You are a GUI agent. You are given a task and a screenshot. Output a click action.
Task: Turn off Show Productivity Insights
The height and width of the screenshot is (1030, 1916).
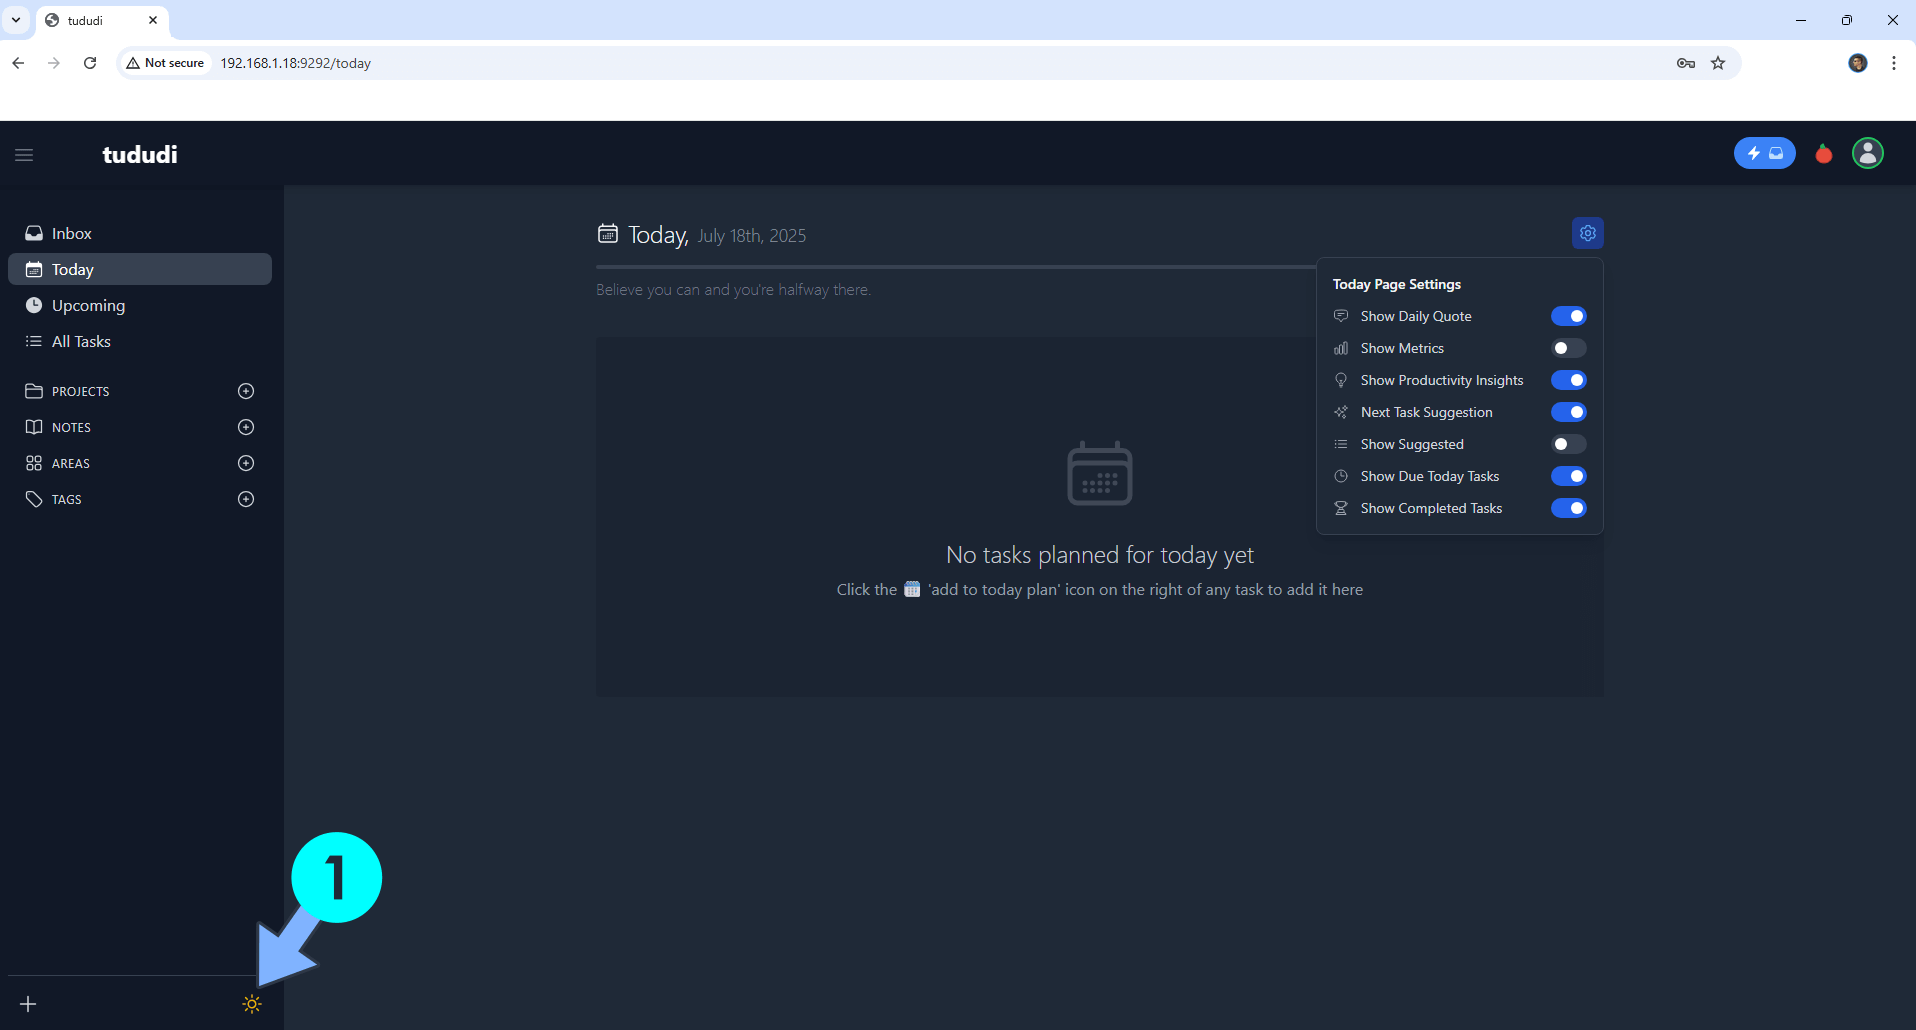[x=1569, y=380]
